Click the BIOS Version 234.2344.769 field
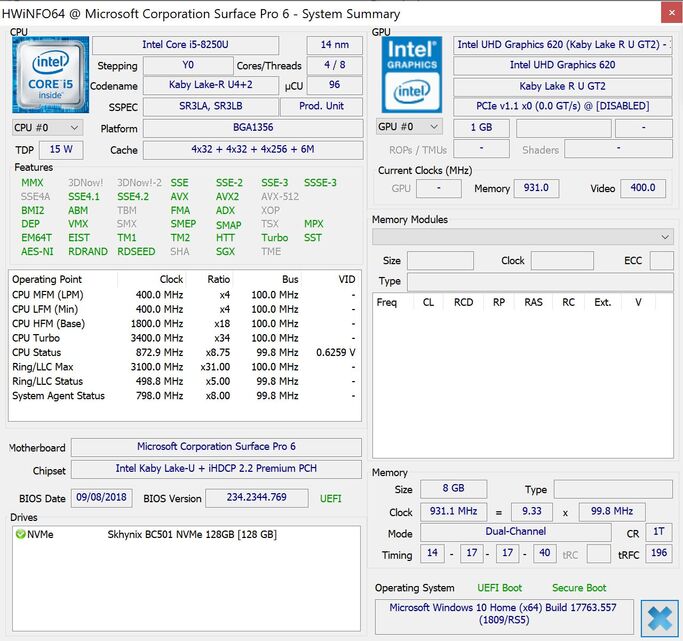Viewport: 683px width, 641px height. [x=257, y=498]
